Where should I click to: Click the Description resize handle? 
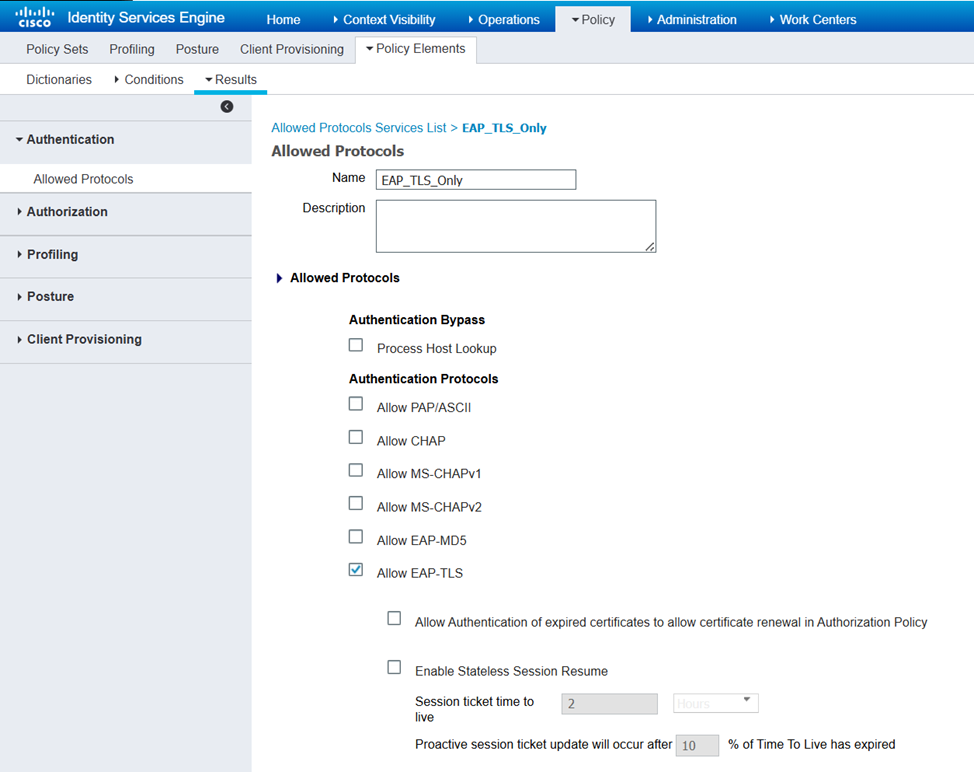650,247
